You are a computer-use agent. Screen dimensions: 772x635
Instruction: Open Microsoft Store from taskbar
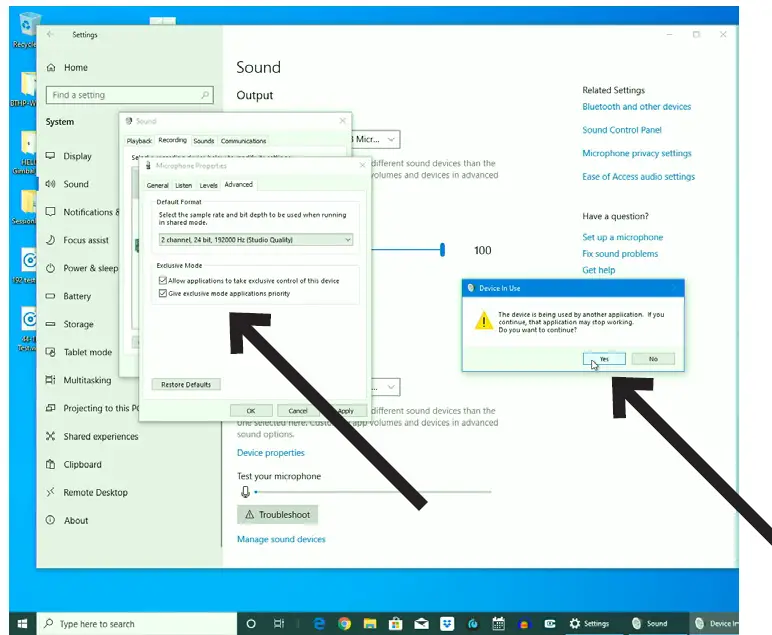395,624
